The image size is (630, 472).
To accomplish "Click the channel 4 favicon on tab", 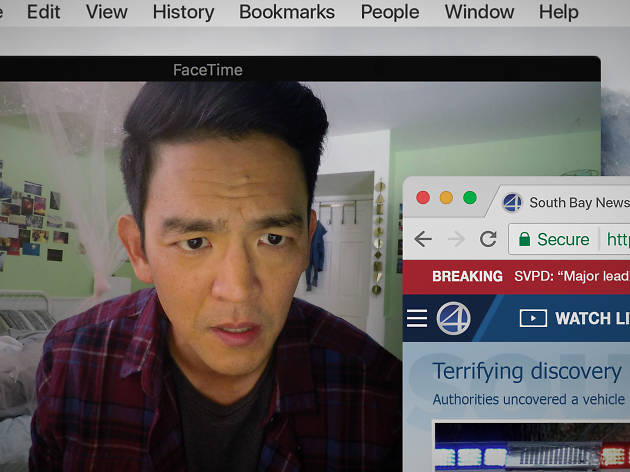I will coord(512,202).
